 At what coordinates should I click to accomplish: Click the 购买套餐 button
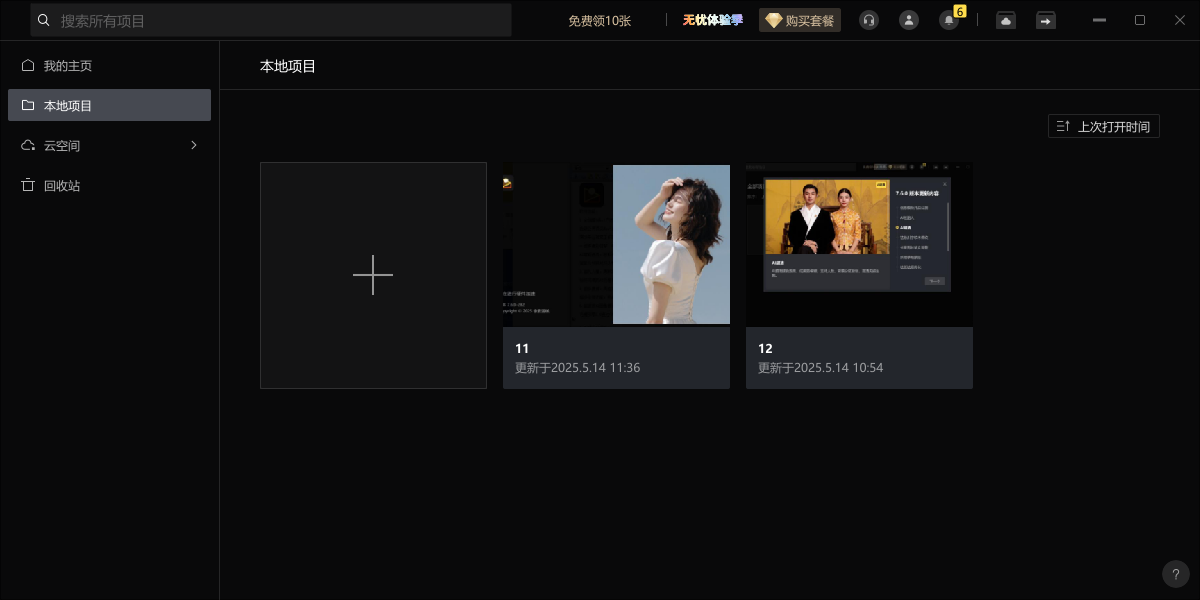[x=800, y=20]
